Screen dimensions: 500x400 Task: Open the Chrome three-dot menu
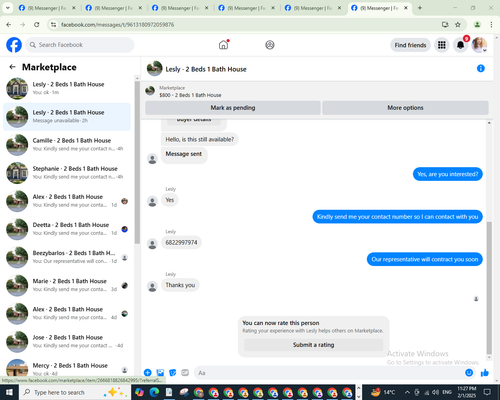pos(491,24)
